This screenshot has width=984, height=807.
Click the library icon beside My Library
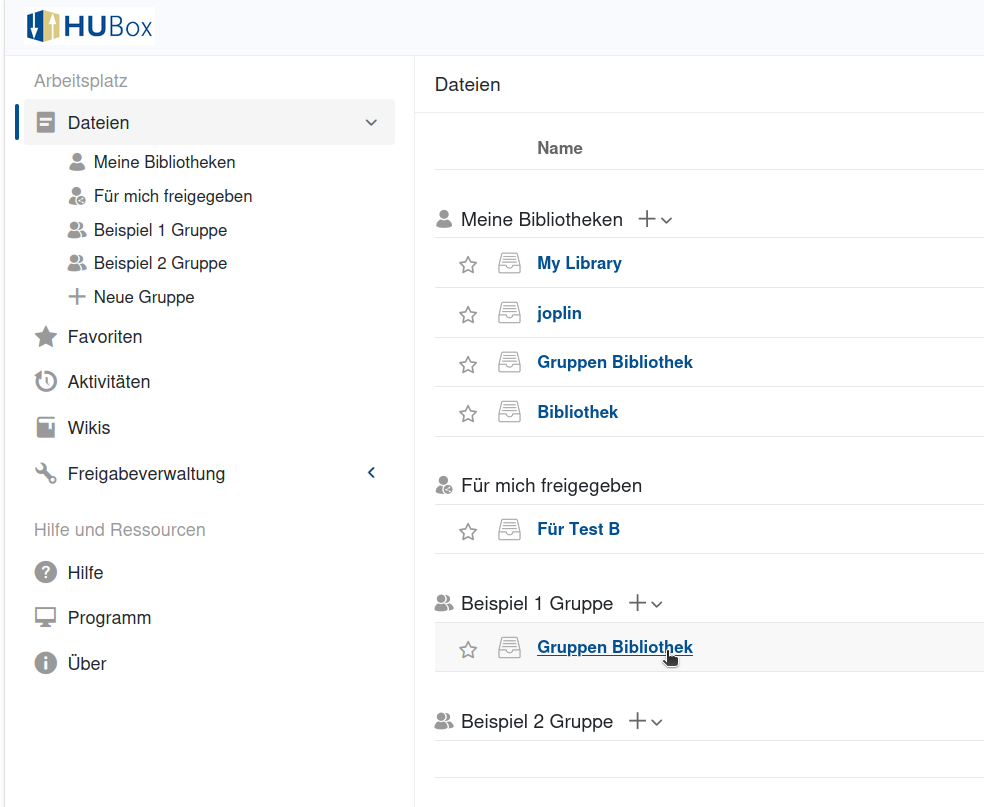coord(510,263)
